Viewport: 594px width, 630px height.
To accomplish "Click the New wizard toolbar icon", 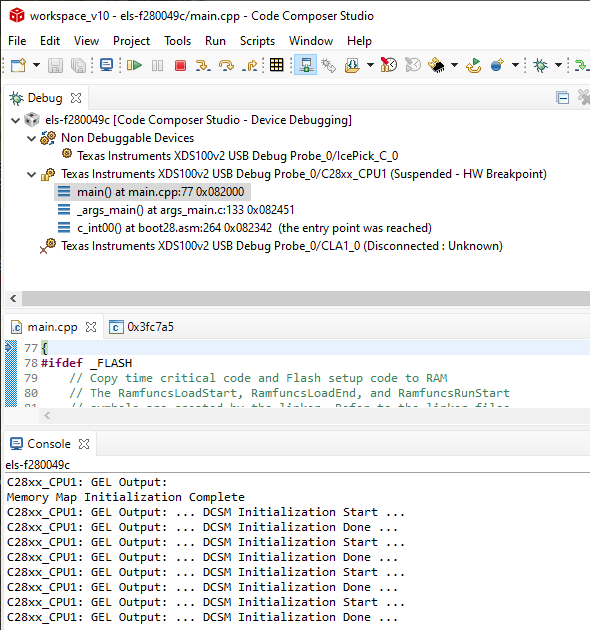I will (x=18, y=65).
